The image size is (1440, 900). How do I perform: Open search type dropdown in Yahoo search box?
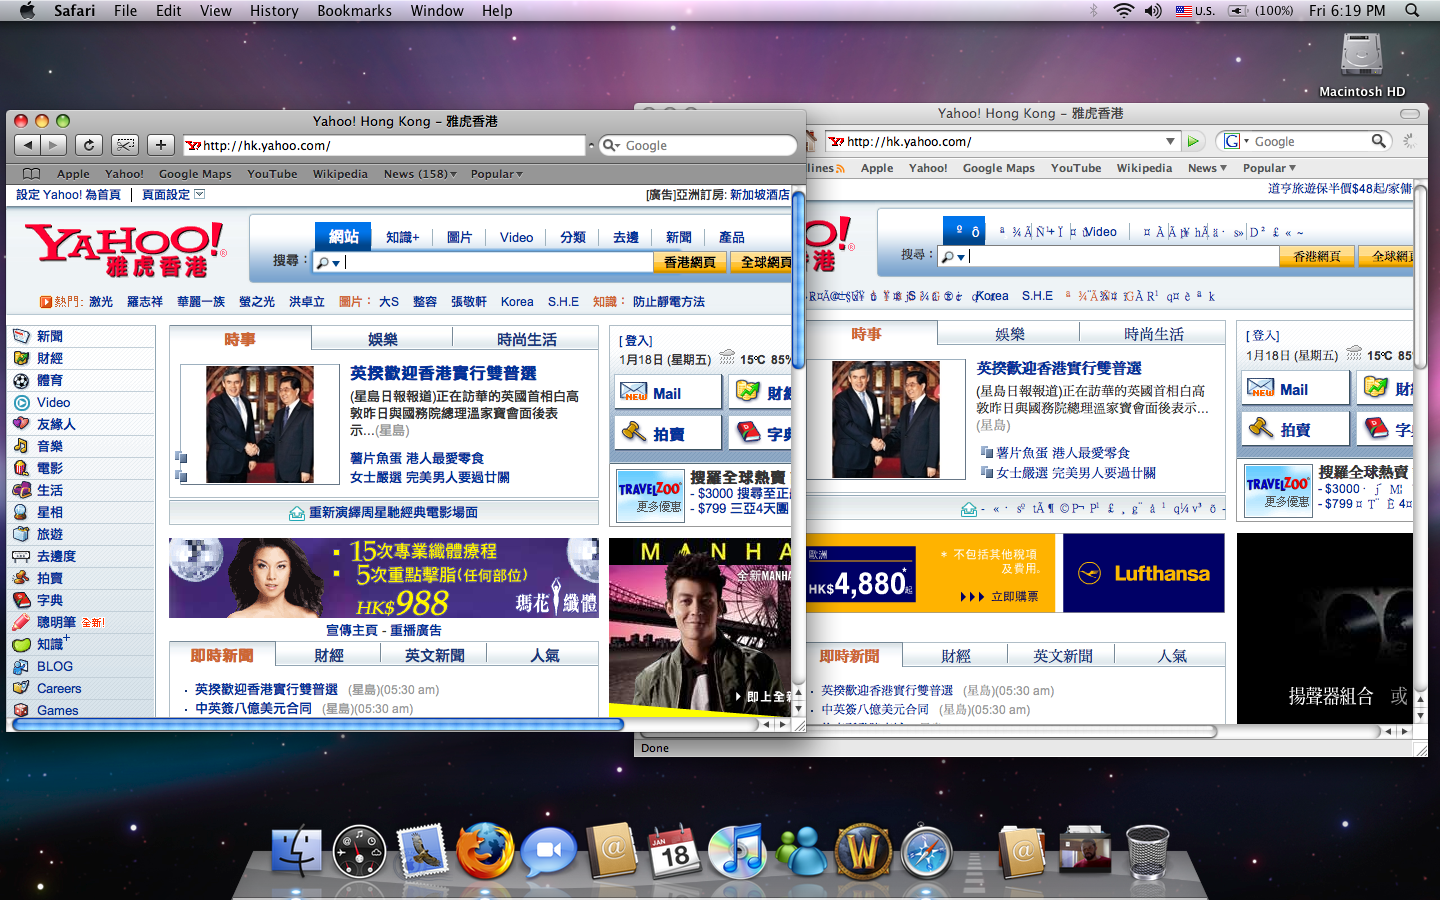click(329, 263)
